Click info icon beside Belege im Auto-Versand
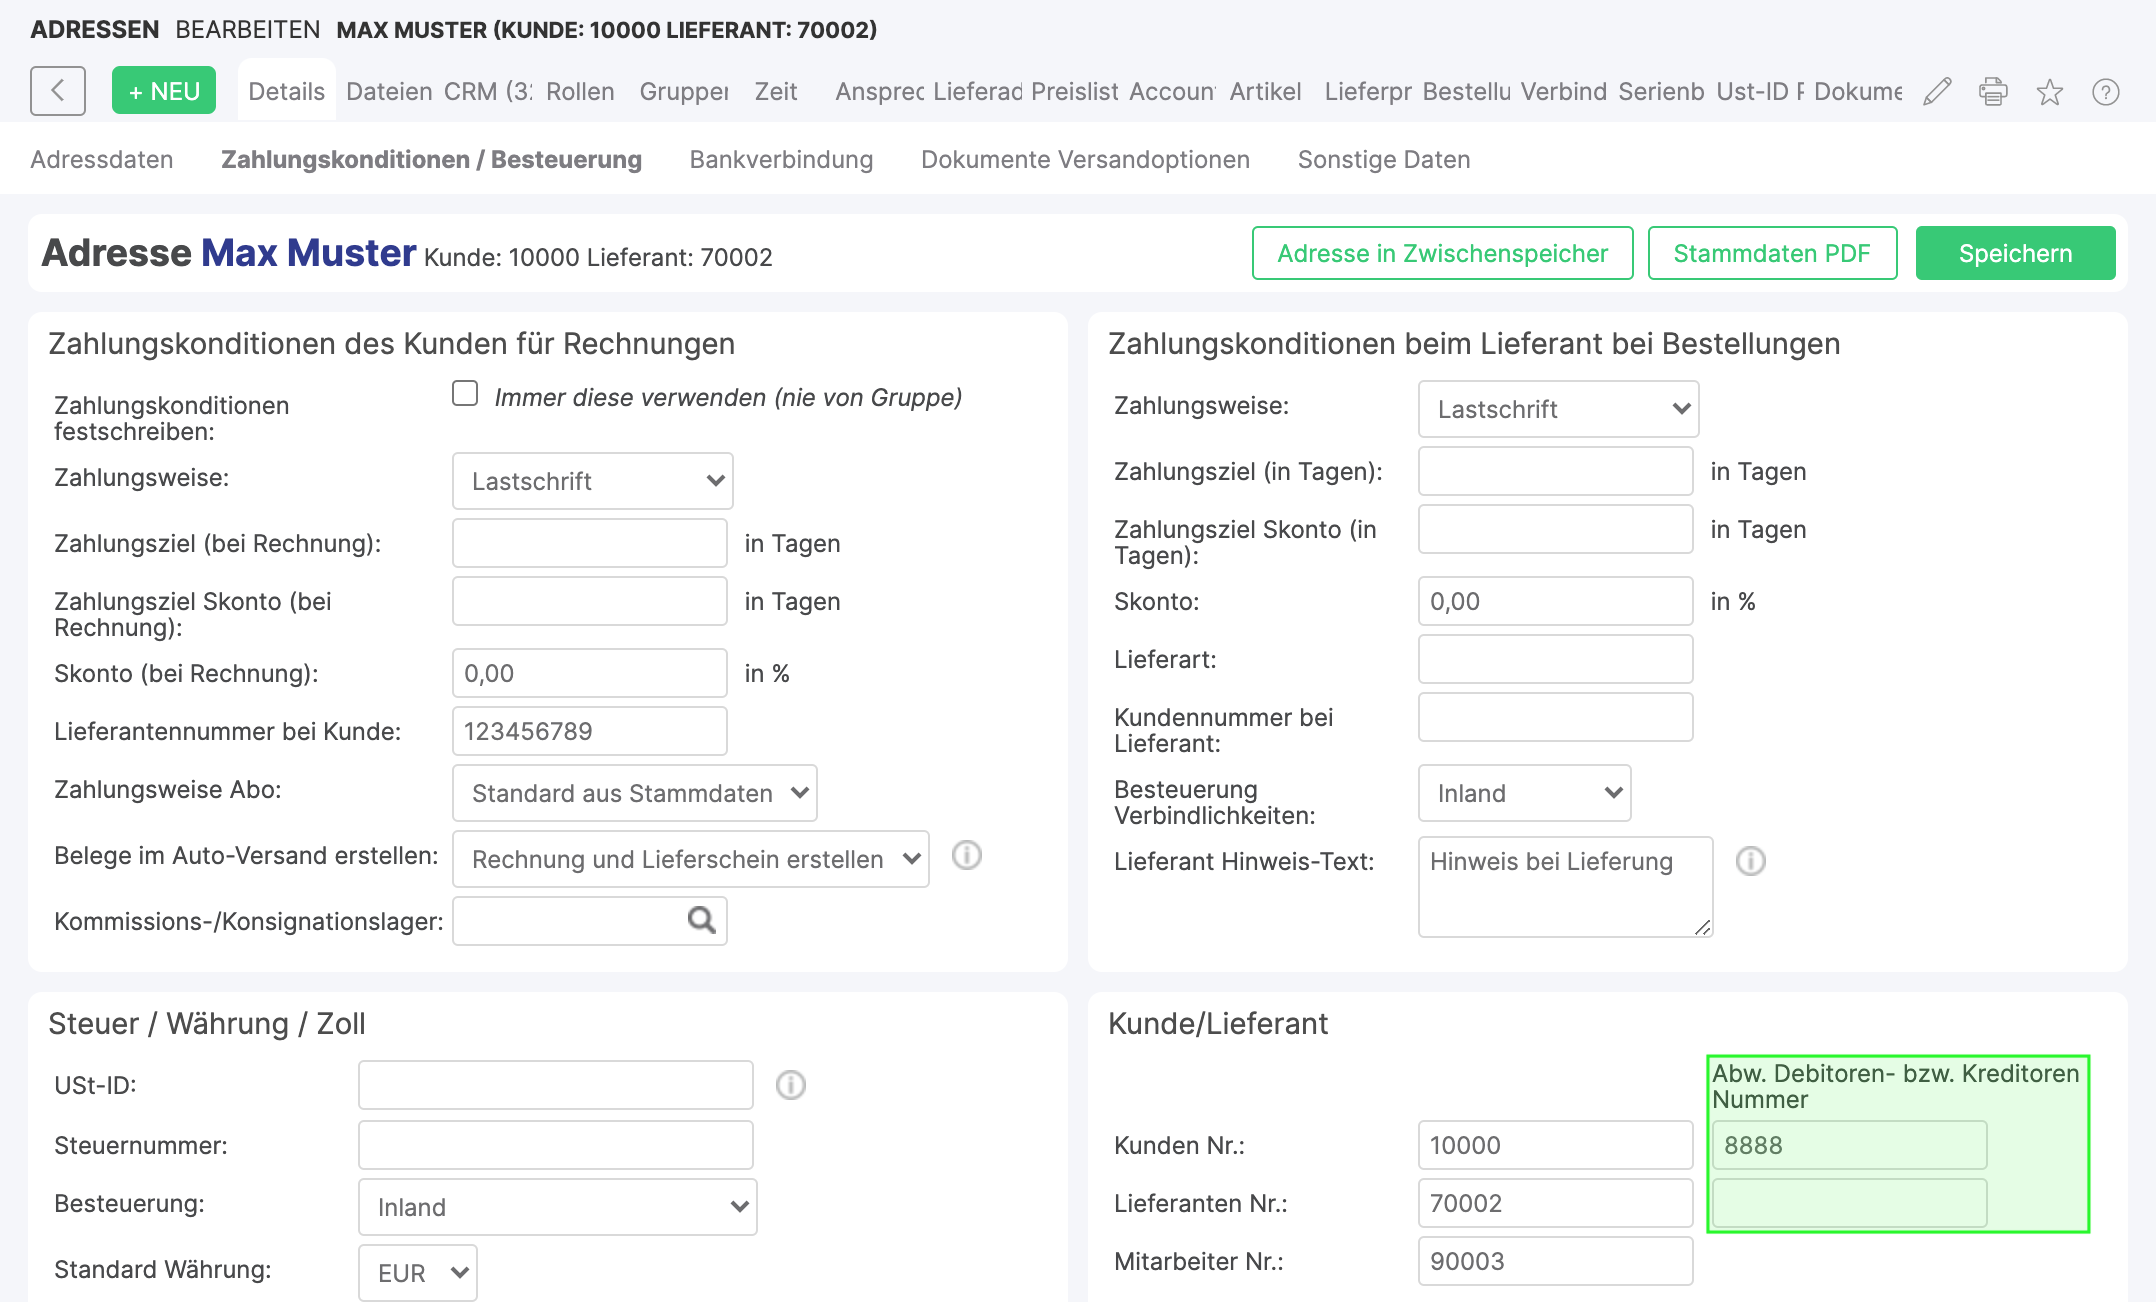This screenshot has height=1302, width=2156. tap(966, 856)
